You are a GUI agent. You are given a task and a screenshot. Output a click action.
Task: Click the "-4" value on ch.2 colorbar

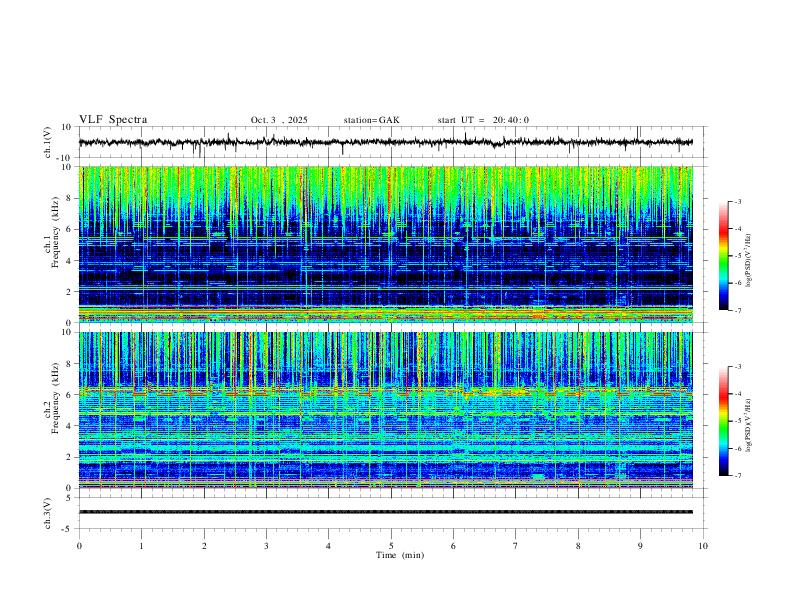click(738, 393)
